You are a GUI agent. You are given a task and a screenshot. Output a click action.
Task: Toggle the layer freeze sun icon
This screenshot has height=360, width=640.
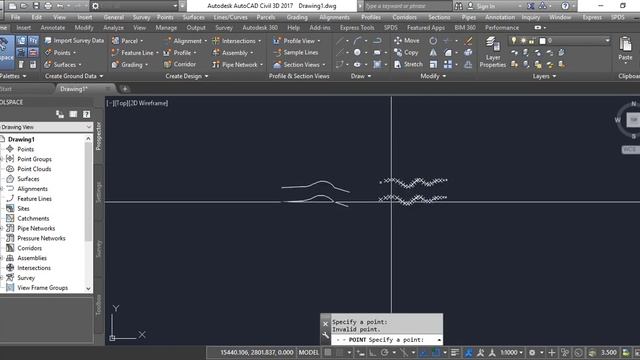tap(523, 40)
